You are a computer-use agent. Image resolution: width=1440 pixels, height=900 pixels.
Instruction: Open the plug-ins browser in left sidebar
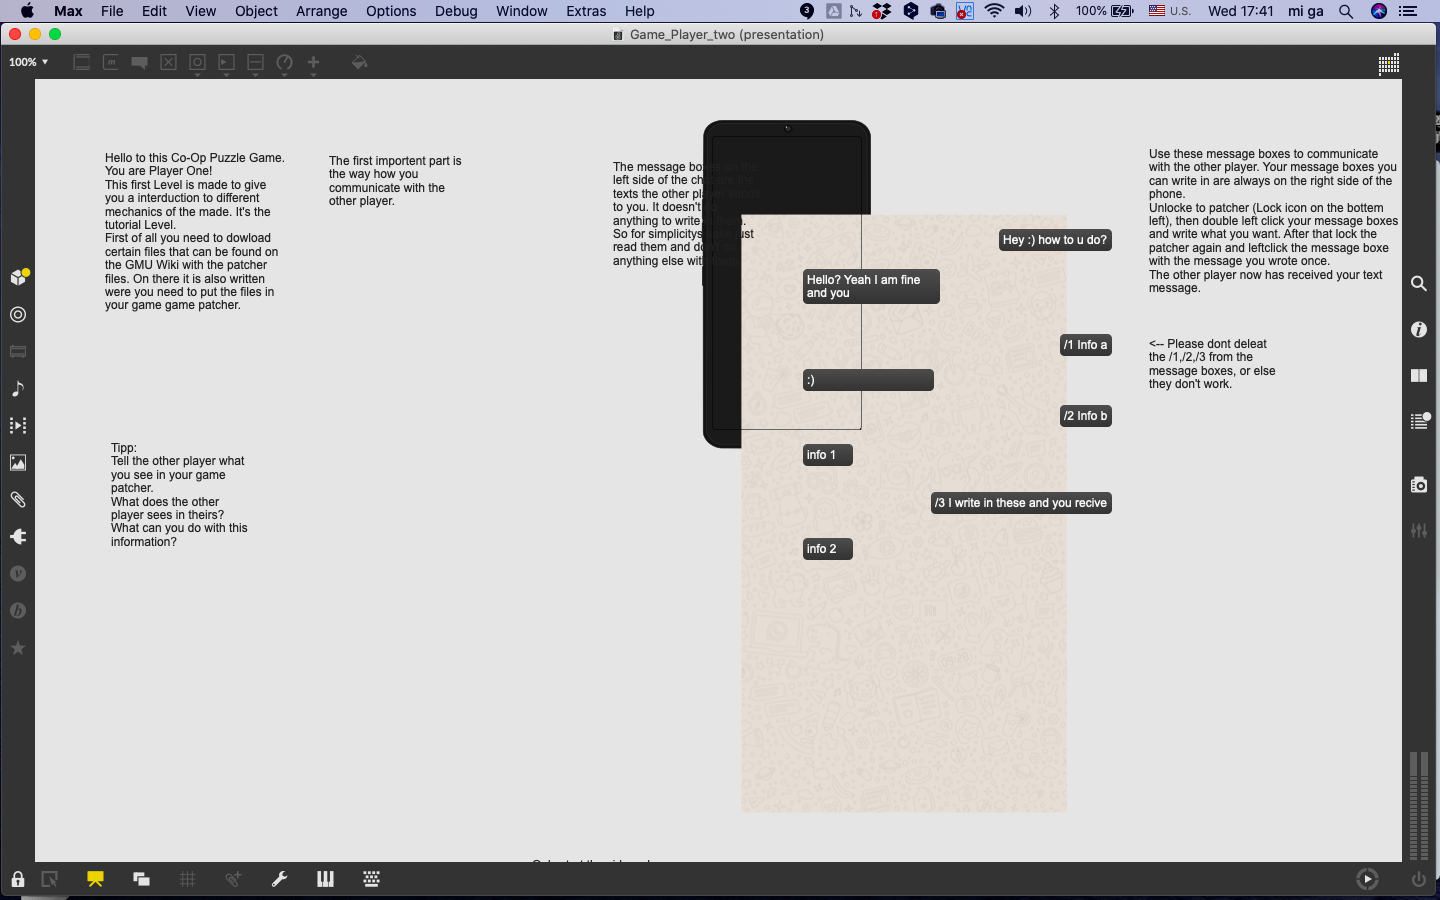tap(18, 536)
